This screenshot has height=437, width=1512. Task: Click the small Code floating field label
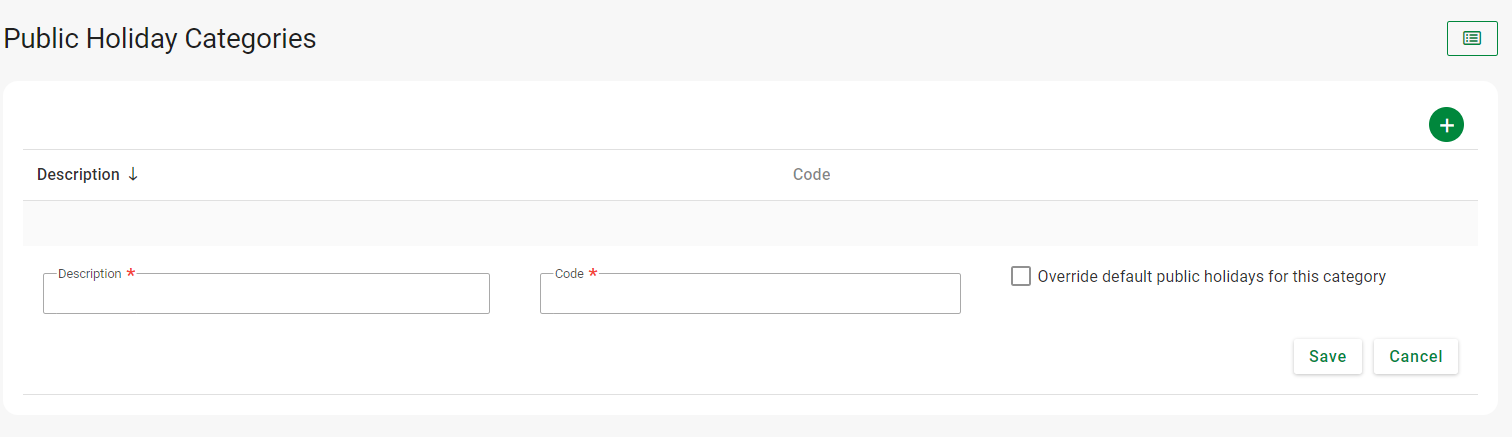(569, 273)
